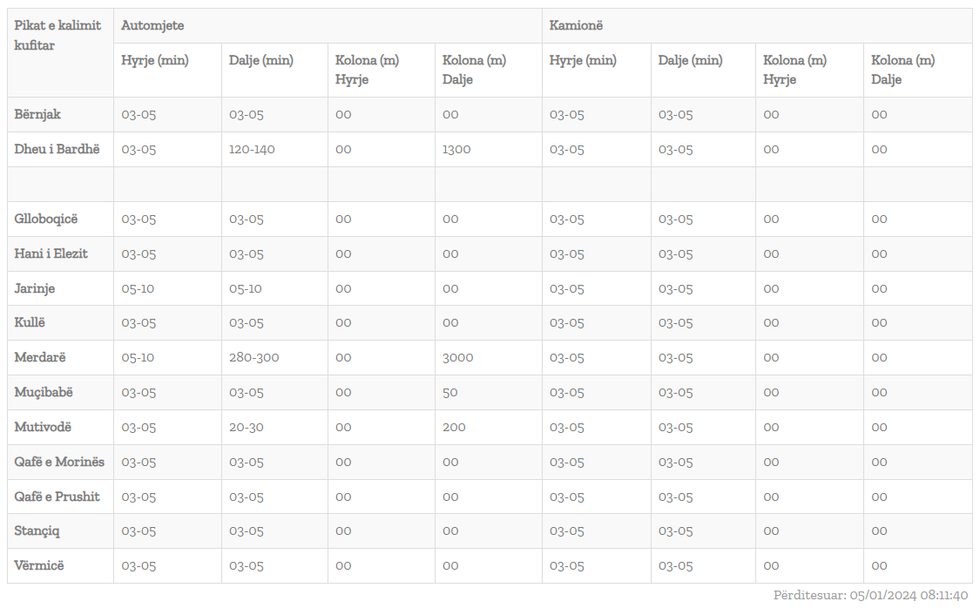980x608 pixels.
Task: Select the 280-300 exit wait time cell
Action: coord(254,358)
